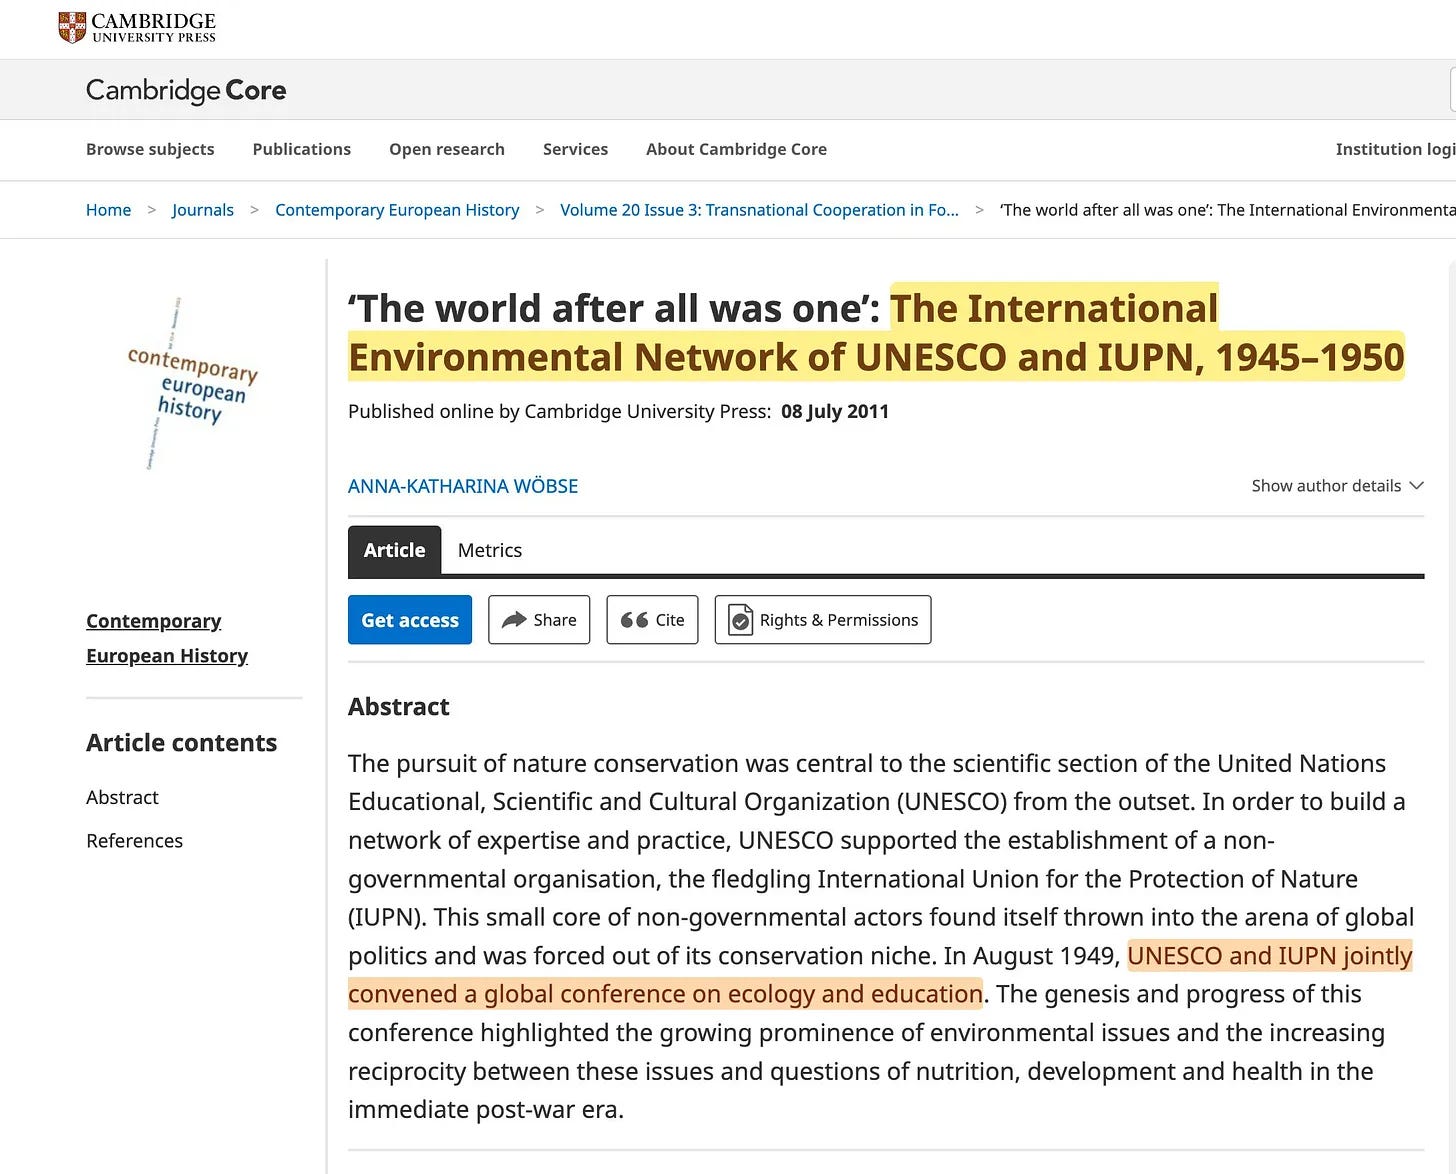Expand Show author details

pyautogui.click(x=1337, y=486)
